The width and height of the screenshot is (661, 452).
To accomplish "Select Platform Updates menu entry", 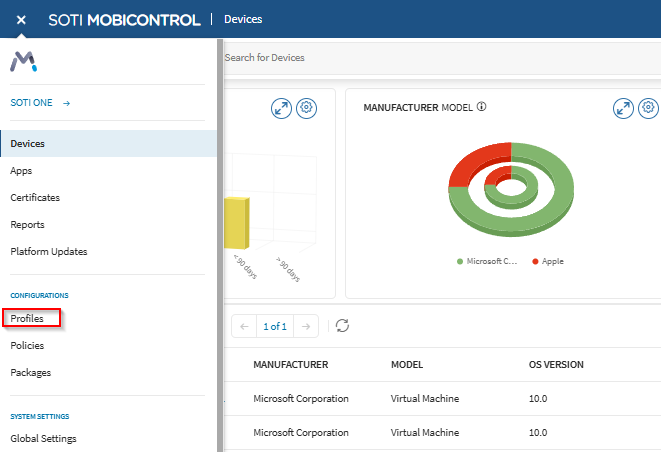I will pos(49,252).
